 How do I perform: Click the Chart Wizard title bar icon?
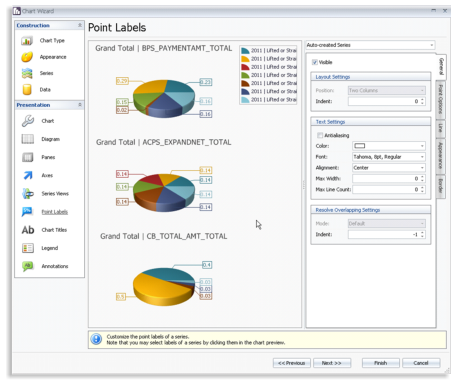(x=17, y=11)
